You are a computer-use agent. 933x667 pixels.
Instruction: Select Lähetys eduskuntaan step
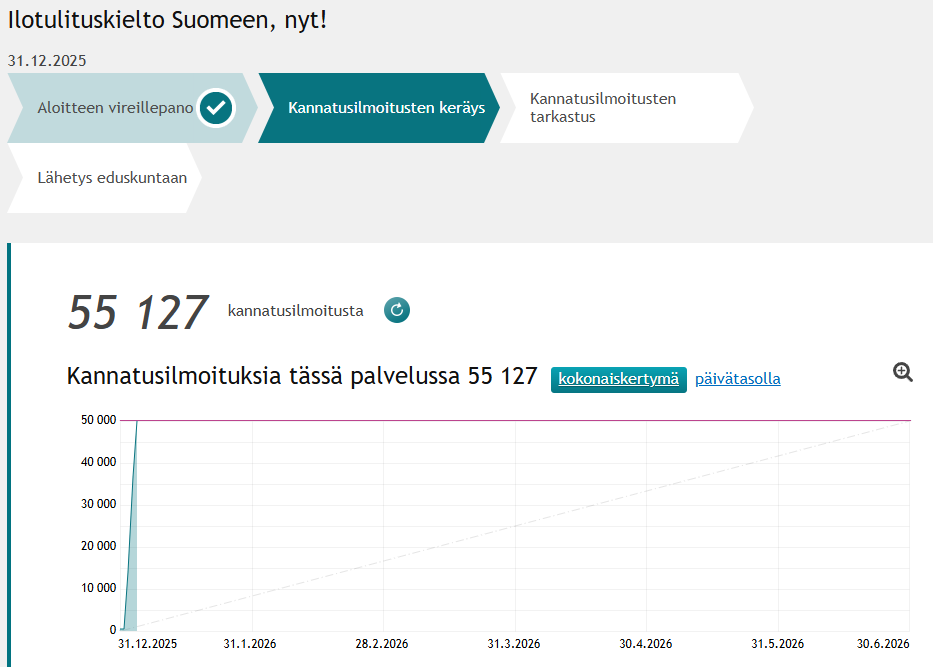105,178
